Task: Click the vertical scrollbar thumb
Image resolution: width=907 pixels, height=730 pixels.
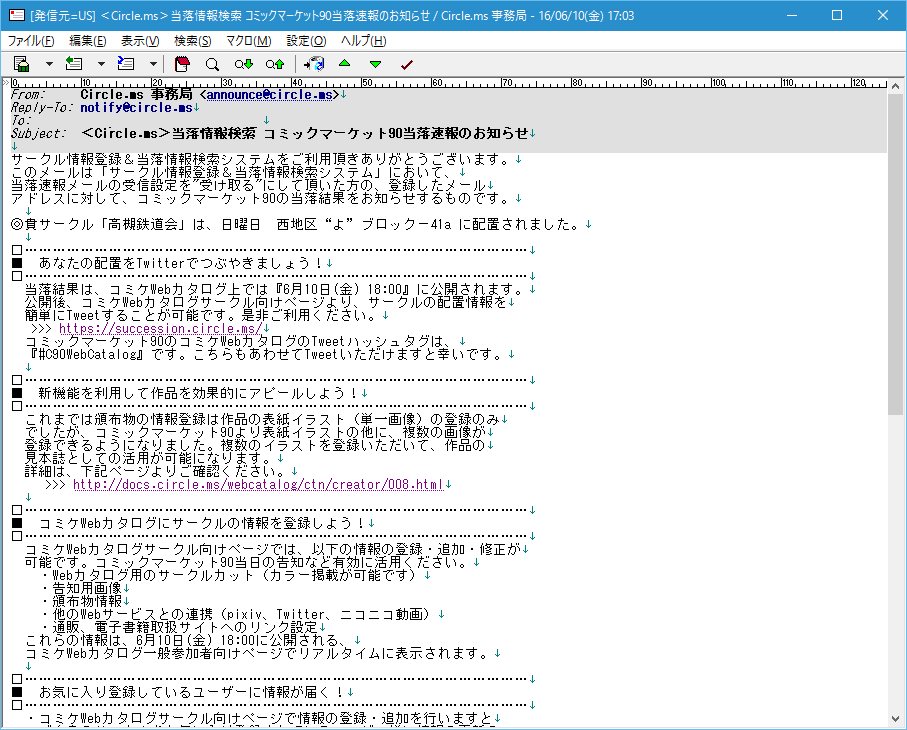Action: click(895, 253)
